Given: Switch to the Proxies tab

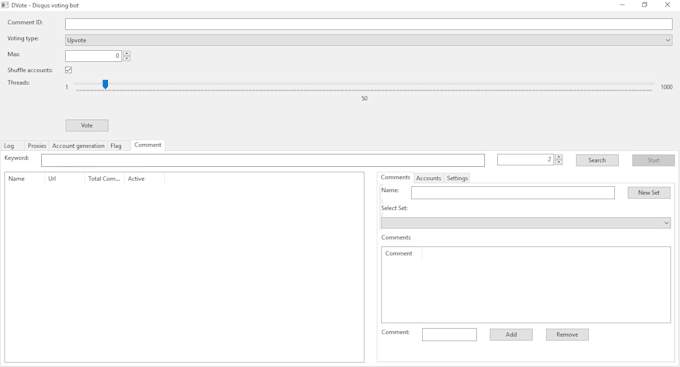Looking at the screenshot, I should [x=37, y=146].
